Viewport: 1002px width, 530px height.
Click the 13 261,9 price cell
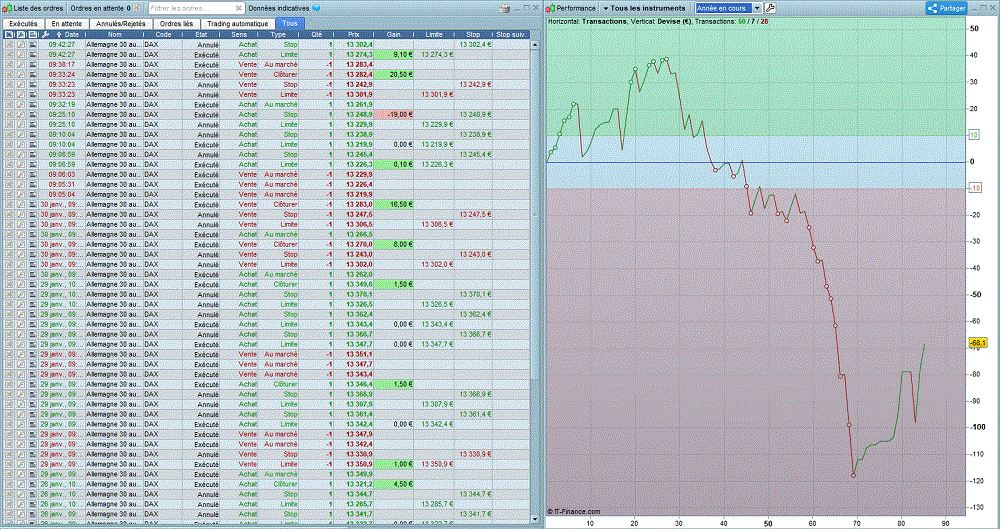click(354, 105)
